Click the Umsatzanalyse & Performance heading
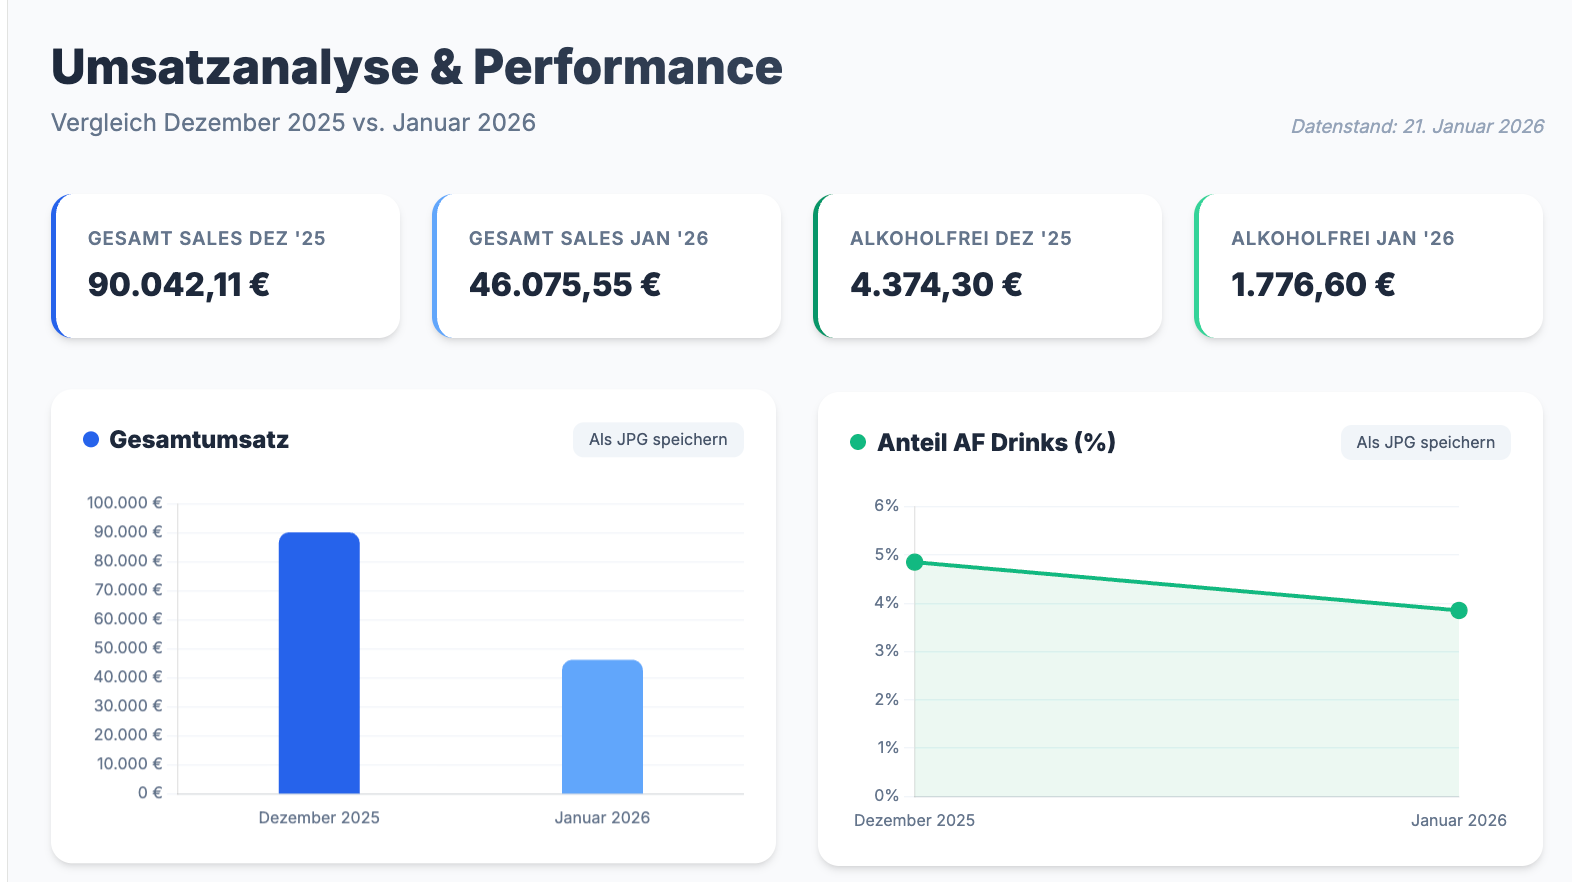Screen dimensions: 1572x882 pyautogui.click(x=417, y=68)
